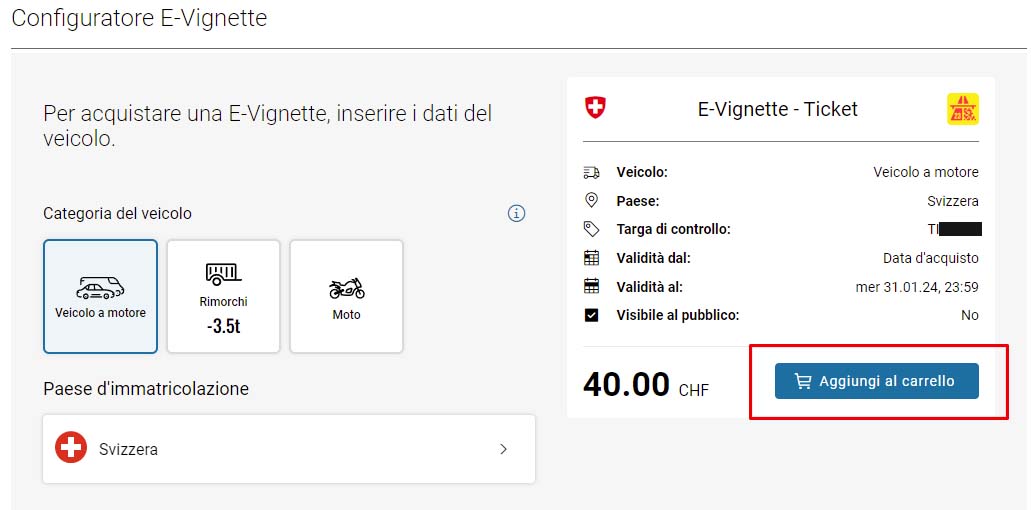Choose the Rimorchi -3.5t category
Image resolution: width=1031 pixels, height=510 pixels.
tap(223, 296)
